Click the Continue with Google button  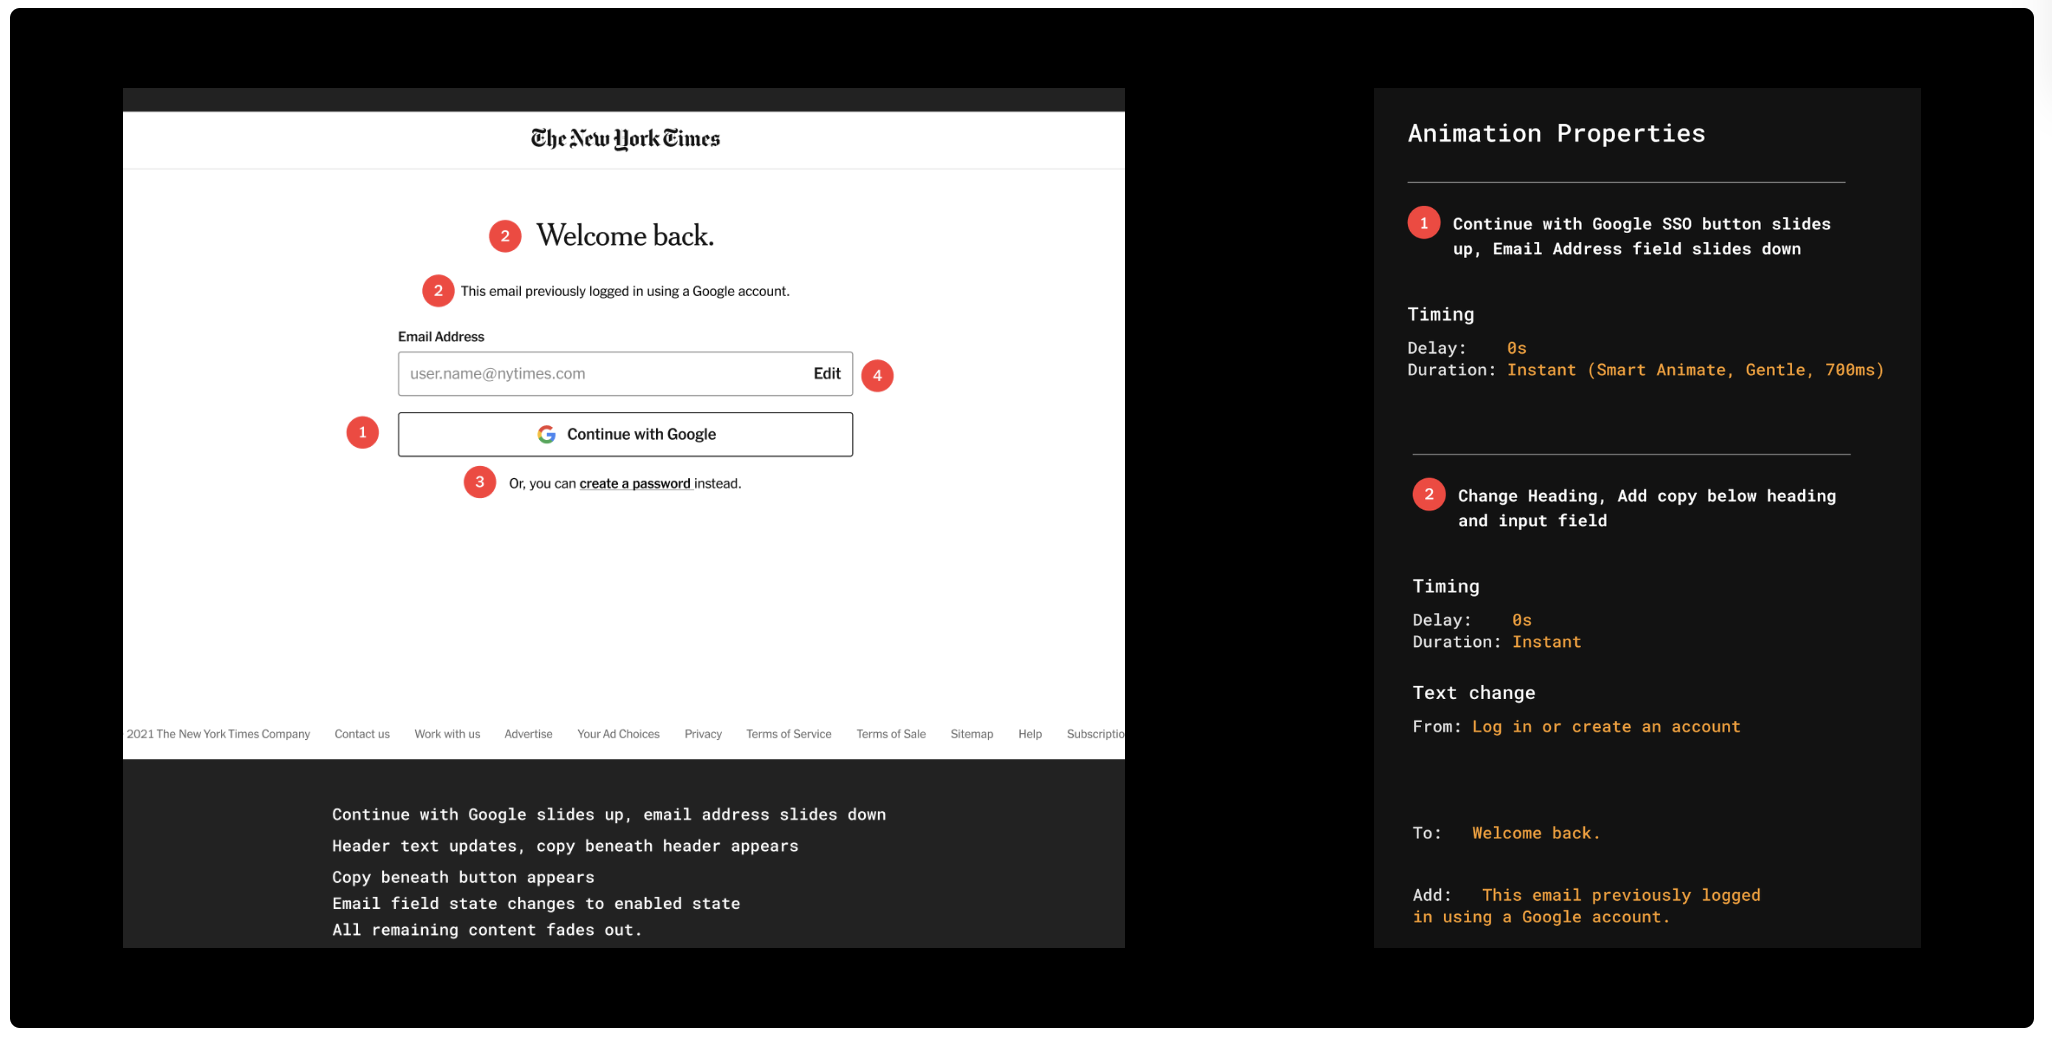[x=625, y=434]
